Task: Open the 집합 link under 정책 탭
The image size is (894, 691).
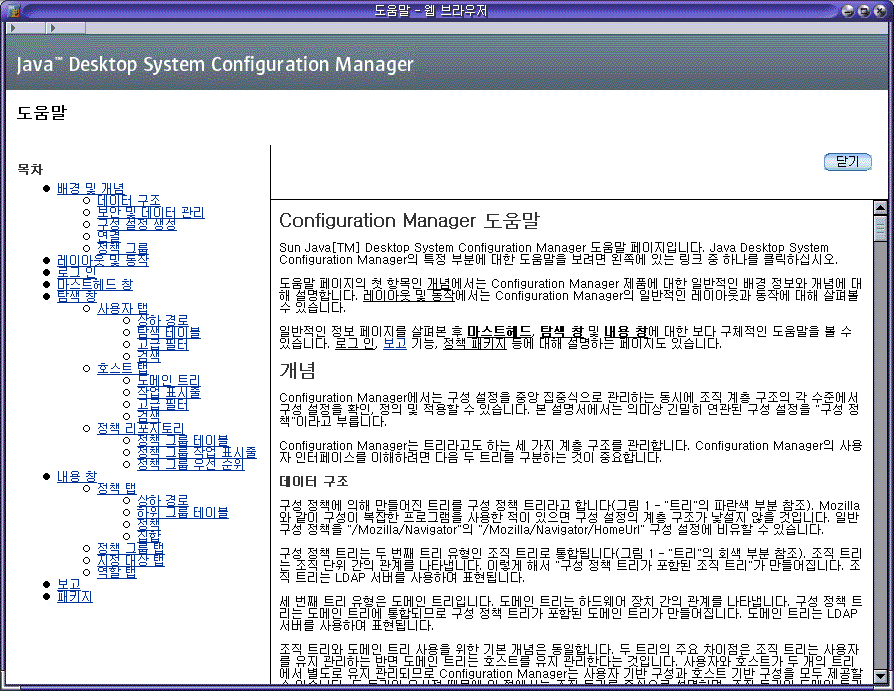Action: point(149,535)
